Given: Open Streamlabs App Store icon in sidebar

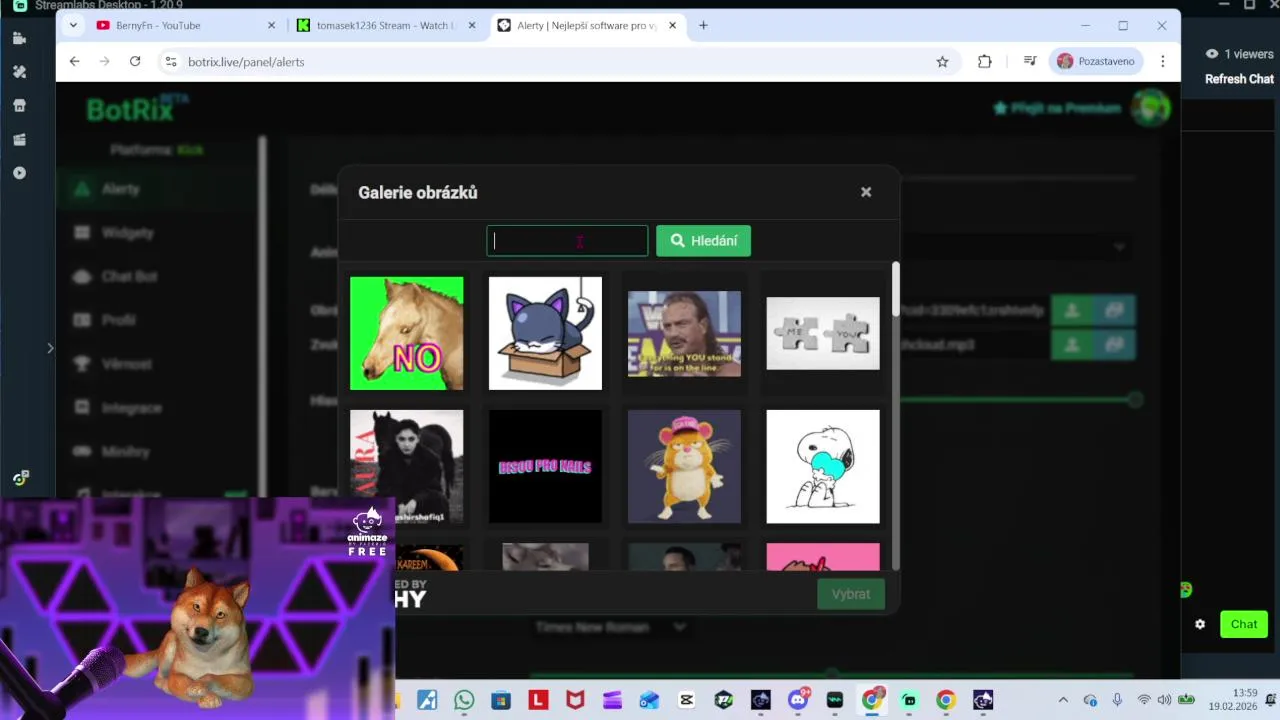Looking at the screenshot, I should click(19, 106).
